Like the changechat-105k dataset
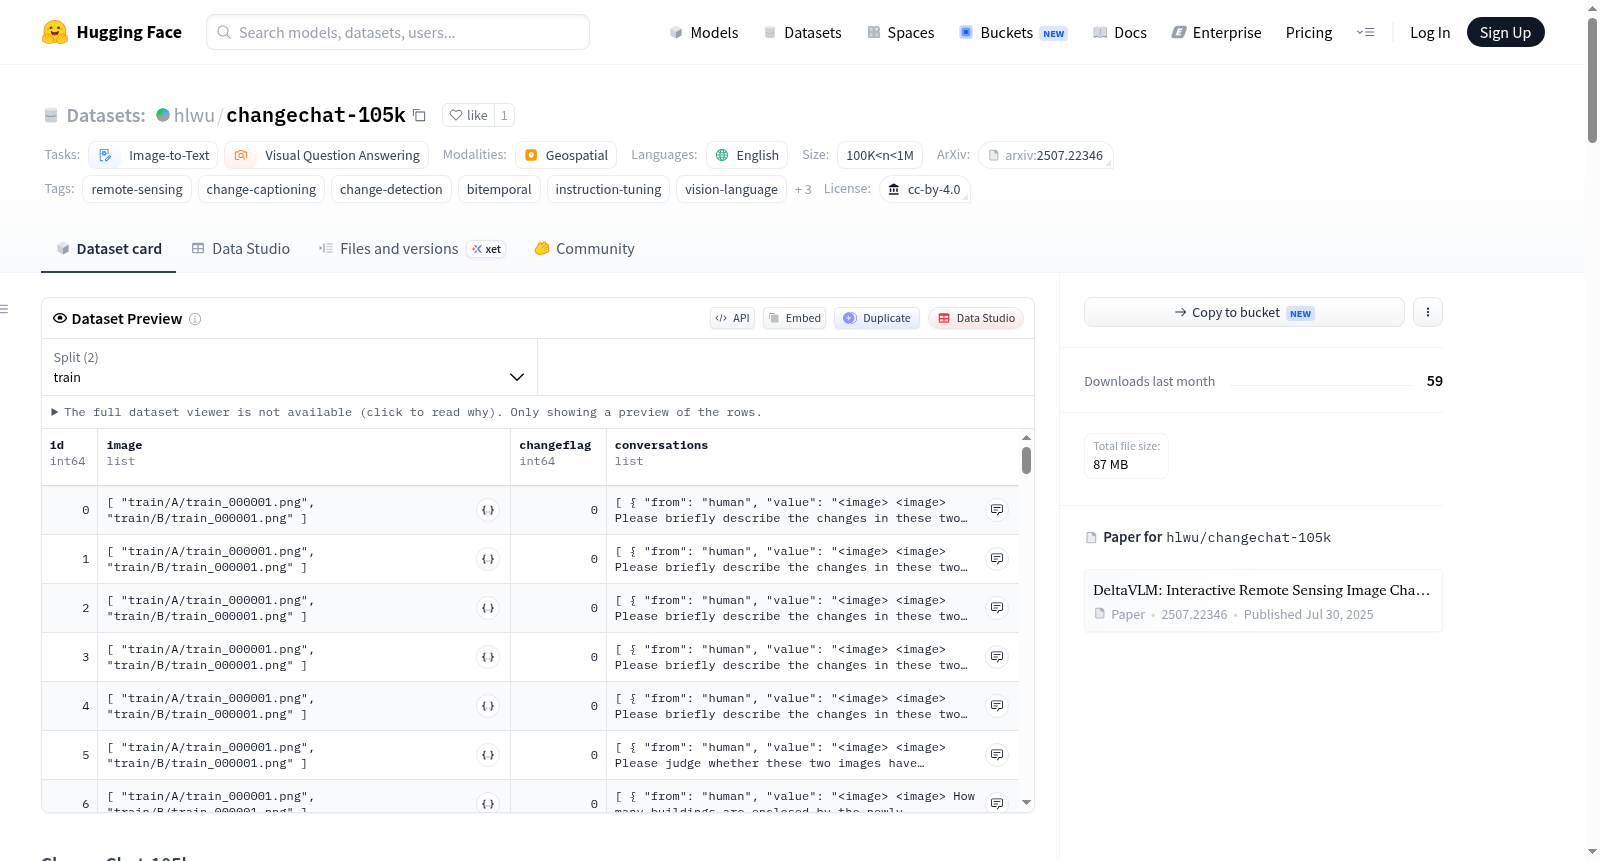1600x861 pixels. (x=468, y=115)
